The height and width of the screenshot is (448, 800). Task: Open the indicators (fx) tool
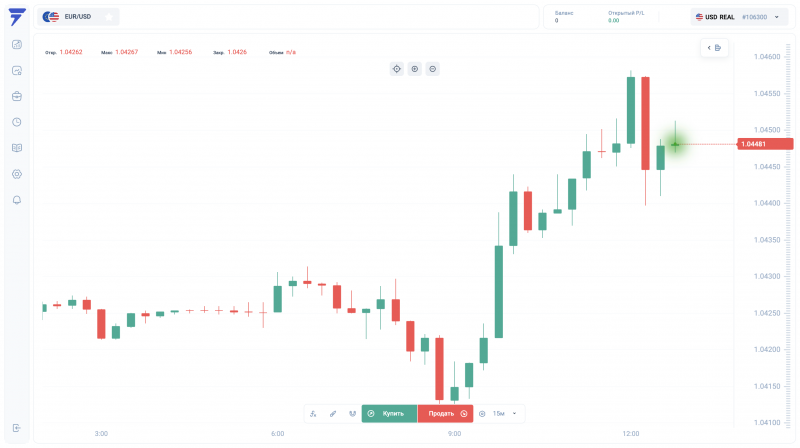tap(313, 414)
